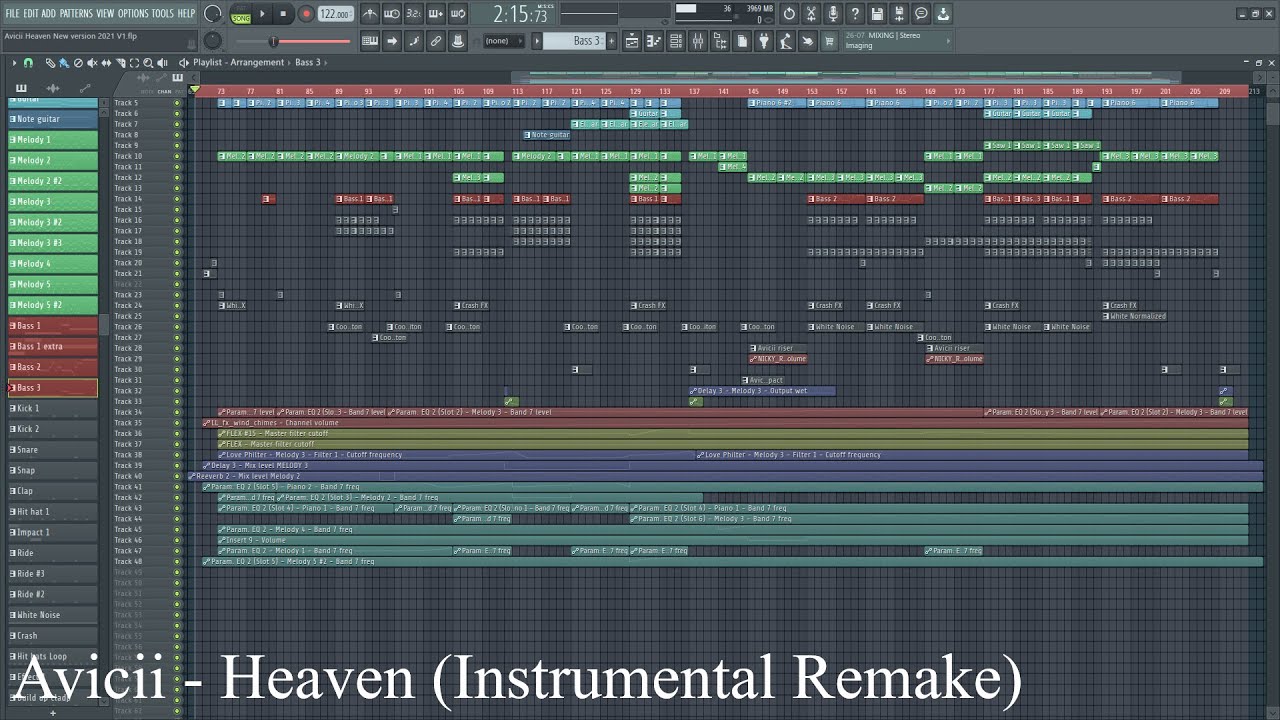Select the Slip tool in playlist toolbar

106,62
